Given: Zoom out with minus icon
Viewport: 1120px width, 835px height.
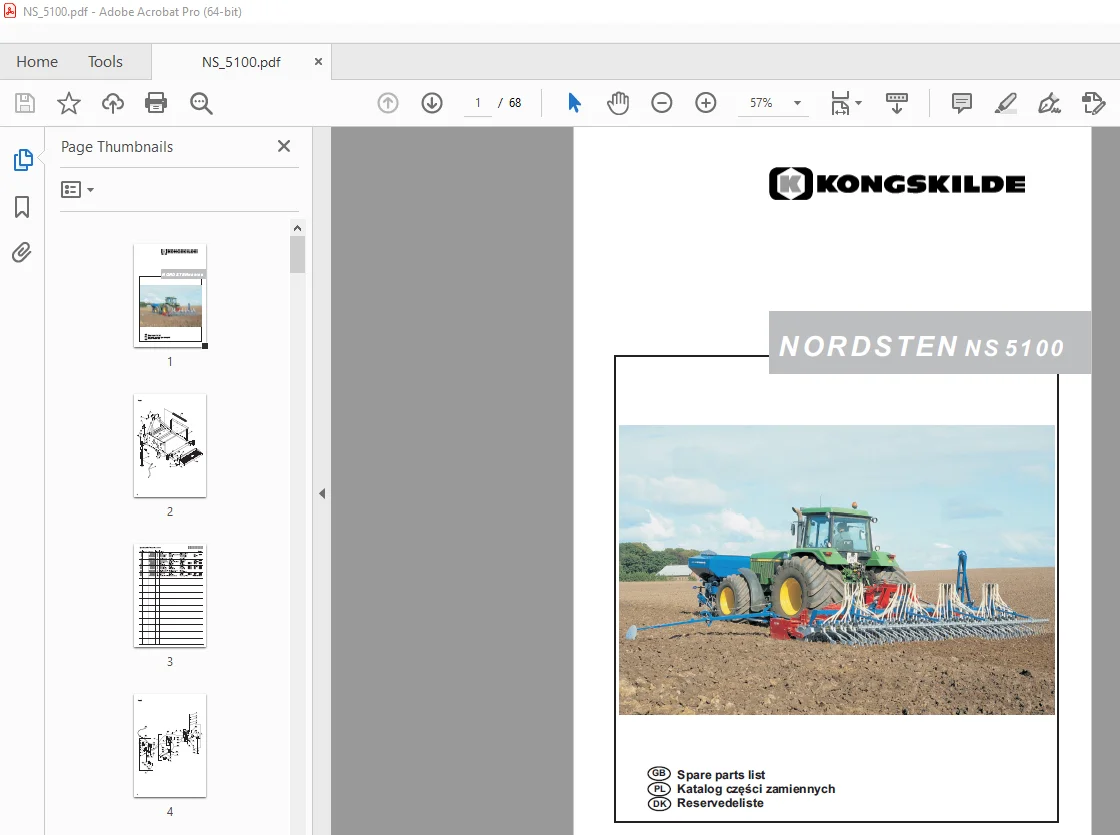Looking at the screenshot, I should [661, 104].
